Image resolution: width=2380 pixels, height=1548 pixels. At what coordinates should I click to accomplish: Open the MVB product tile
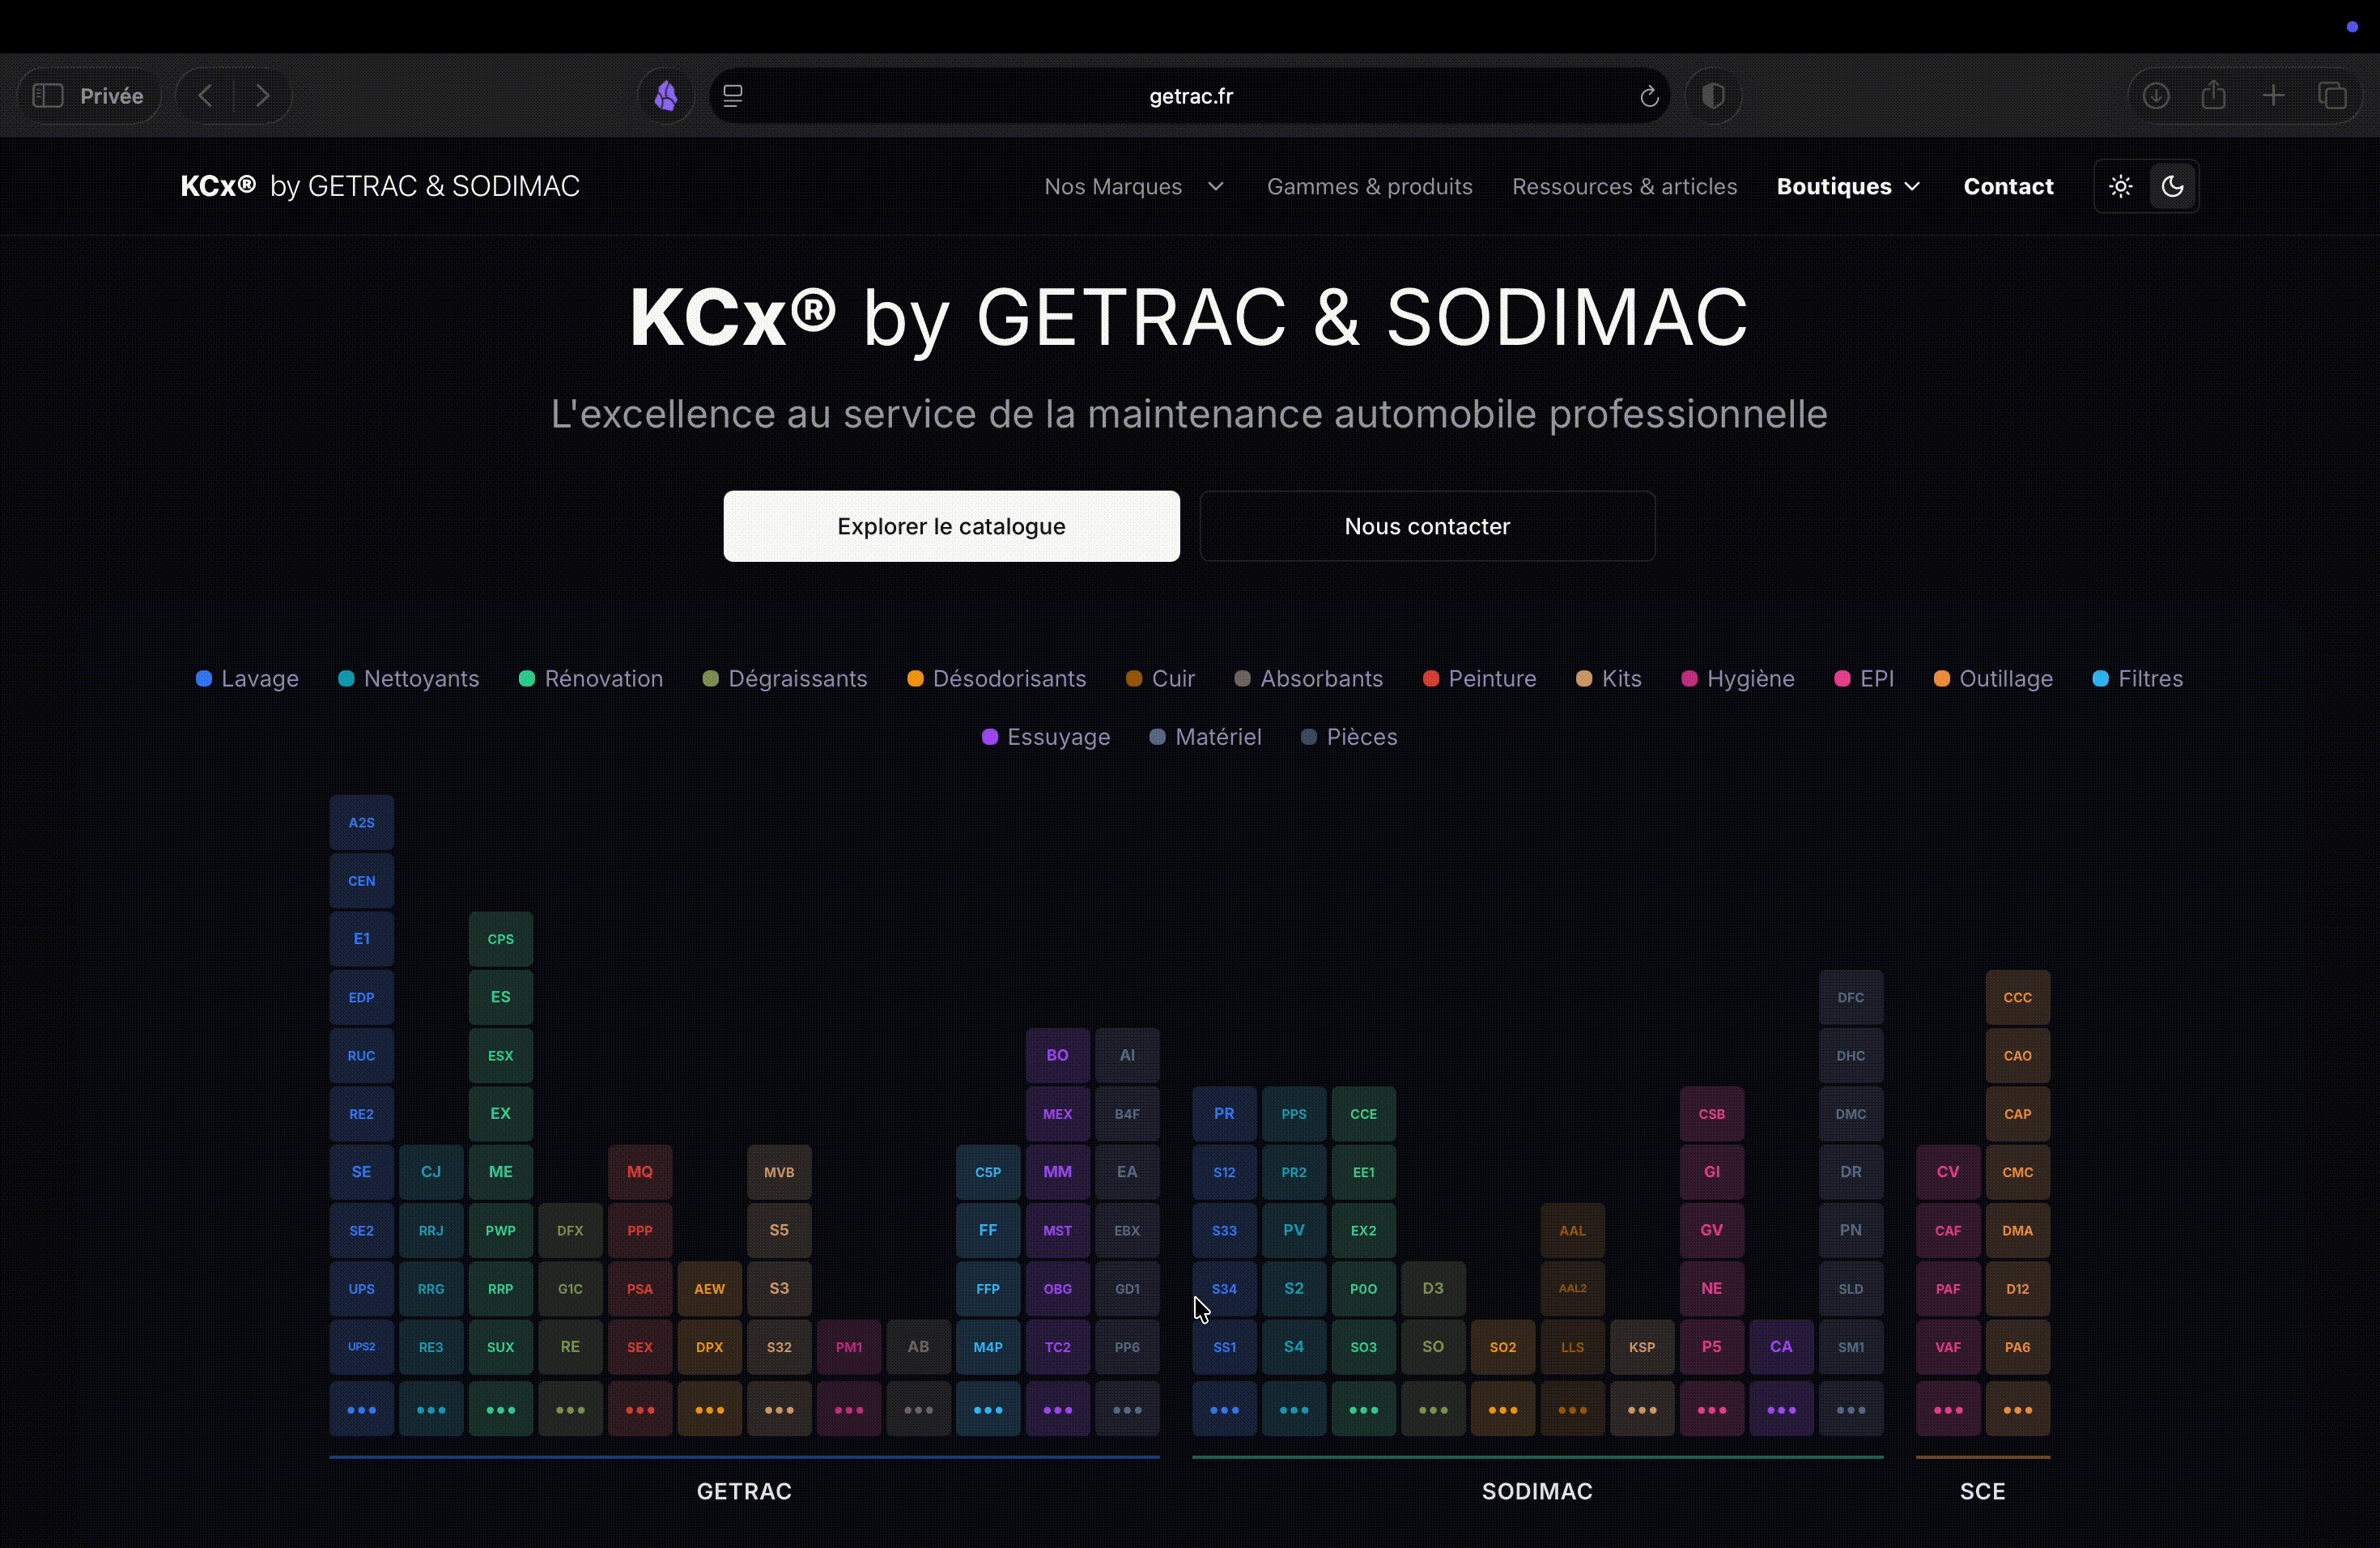coord(779,1172)
